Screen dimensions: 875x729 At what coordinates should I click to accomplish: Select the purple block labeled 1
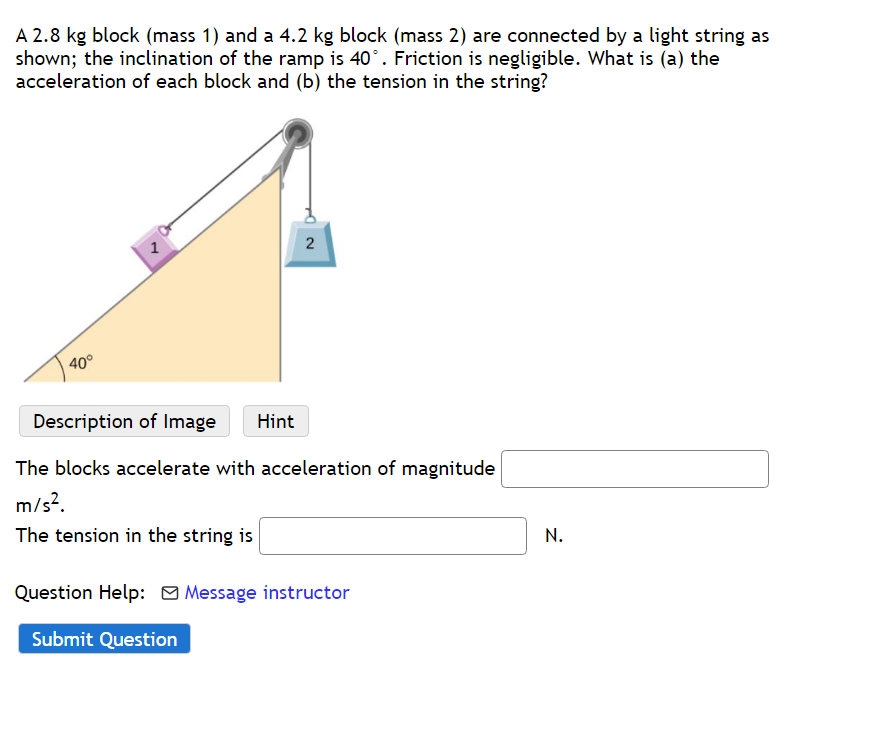coord(154,246)
